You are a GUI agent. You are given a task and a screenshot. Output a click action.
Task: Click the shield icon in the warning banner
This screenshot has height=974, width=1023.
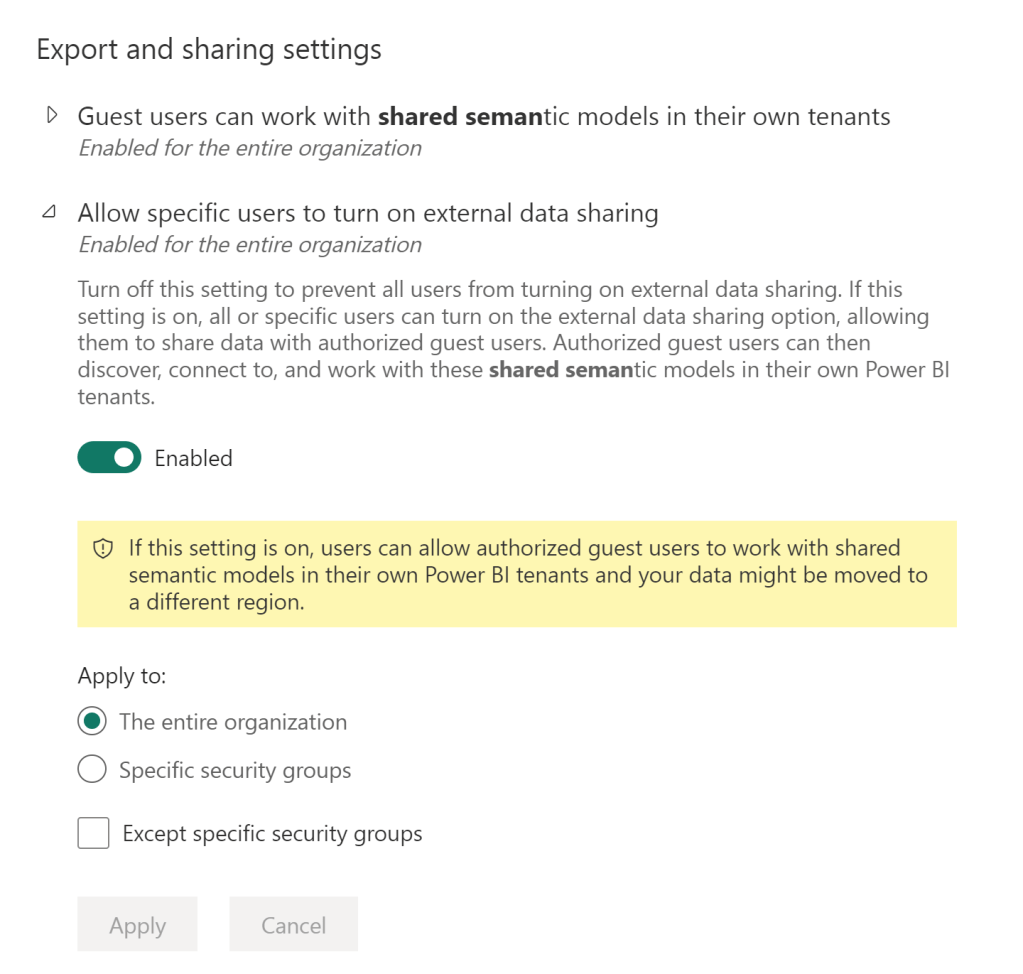(x=102, y=549)
